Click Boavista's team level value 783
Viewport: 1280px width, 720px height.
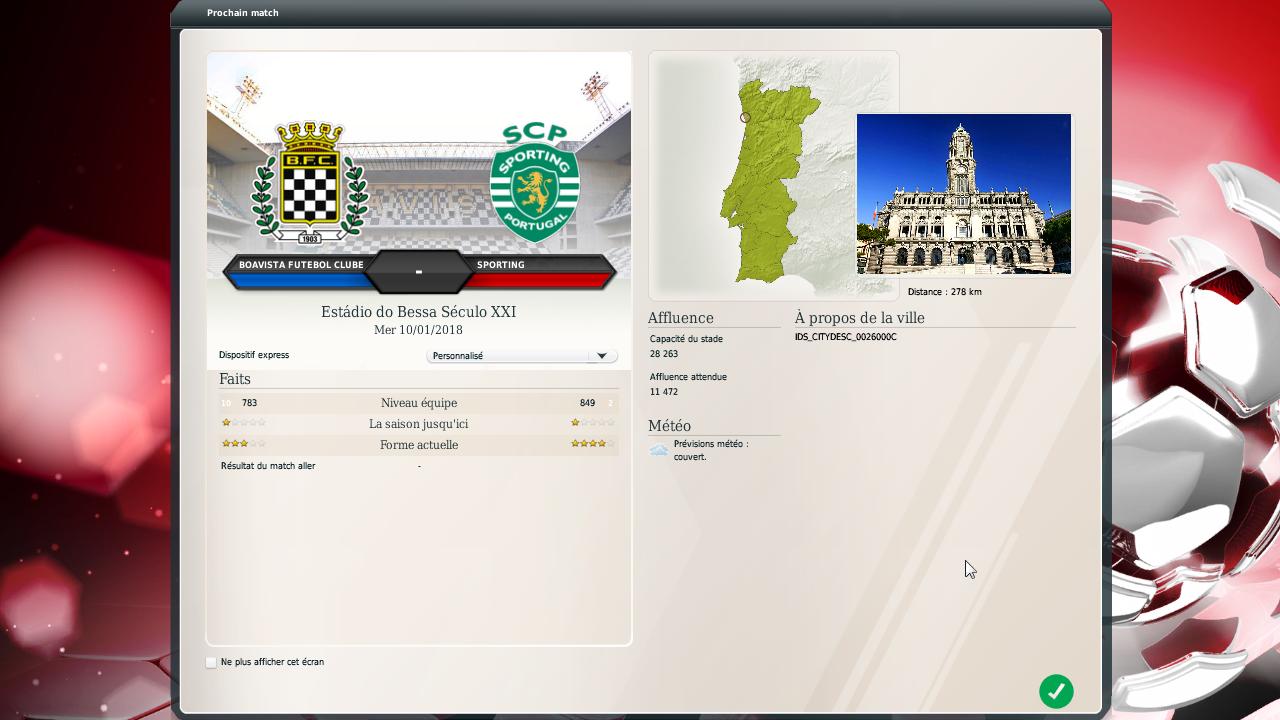[x=249, y=403]
